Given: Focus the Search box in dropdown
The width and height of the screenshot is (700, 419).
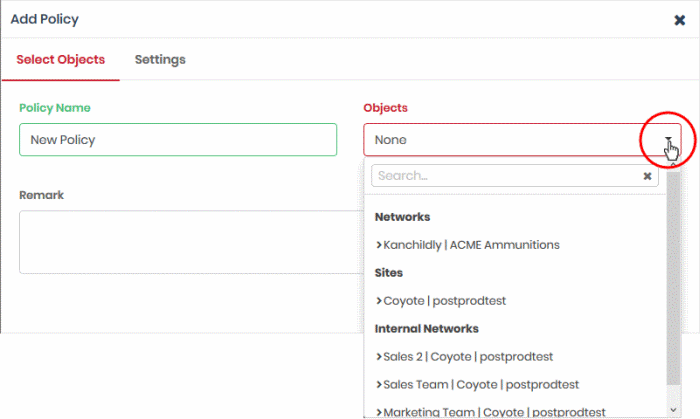Looking at the screenshot, I should 507,175.
